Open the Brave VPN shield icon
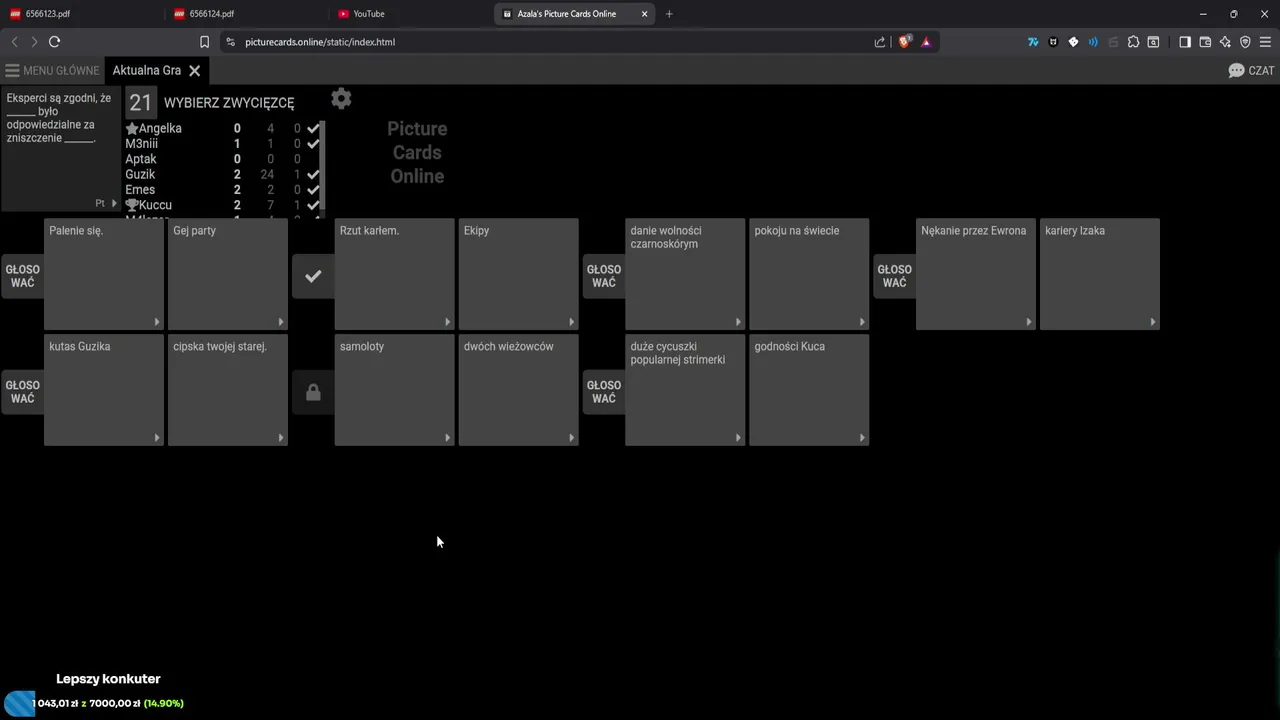This screenshot has width=1280, height=720. [1245, 42]
